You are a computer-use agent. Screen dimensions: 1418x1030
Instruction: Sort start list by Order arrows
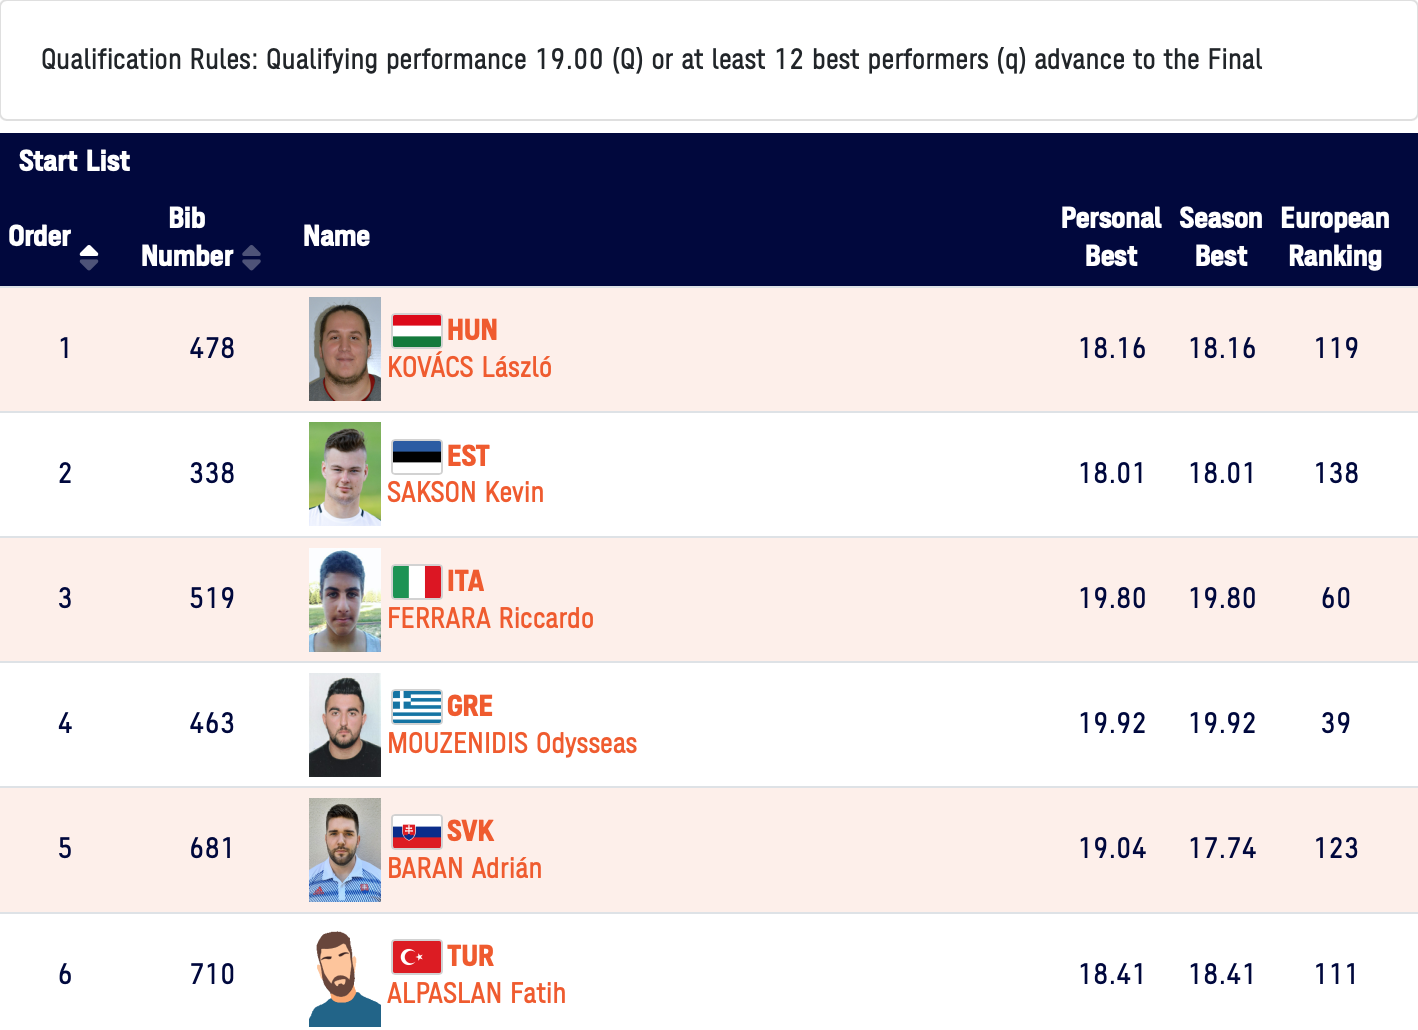click(x=89, y=257)
